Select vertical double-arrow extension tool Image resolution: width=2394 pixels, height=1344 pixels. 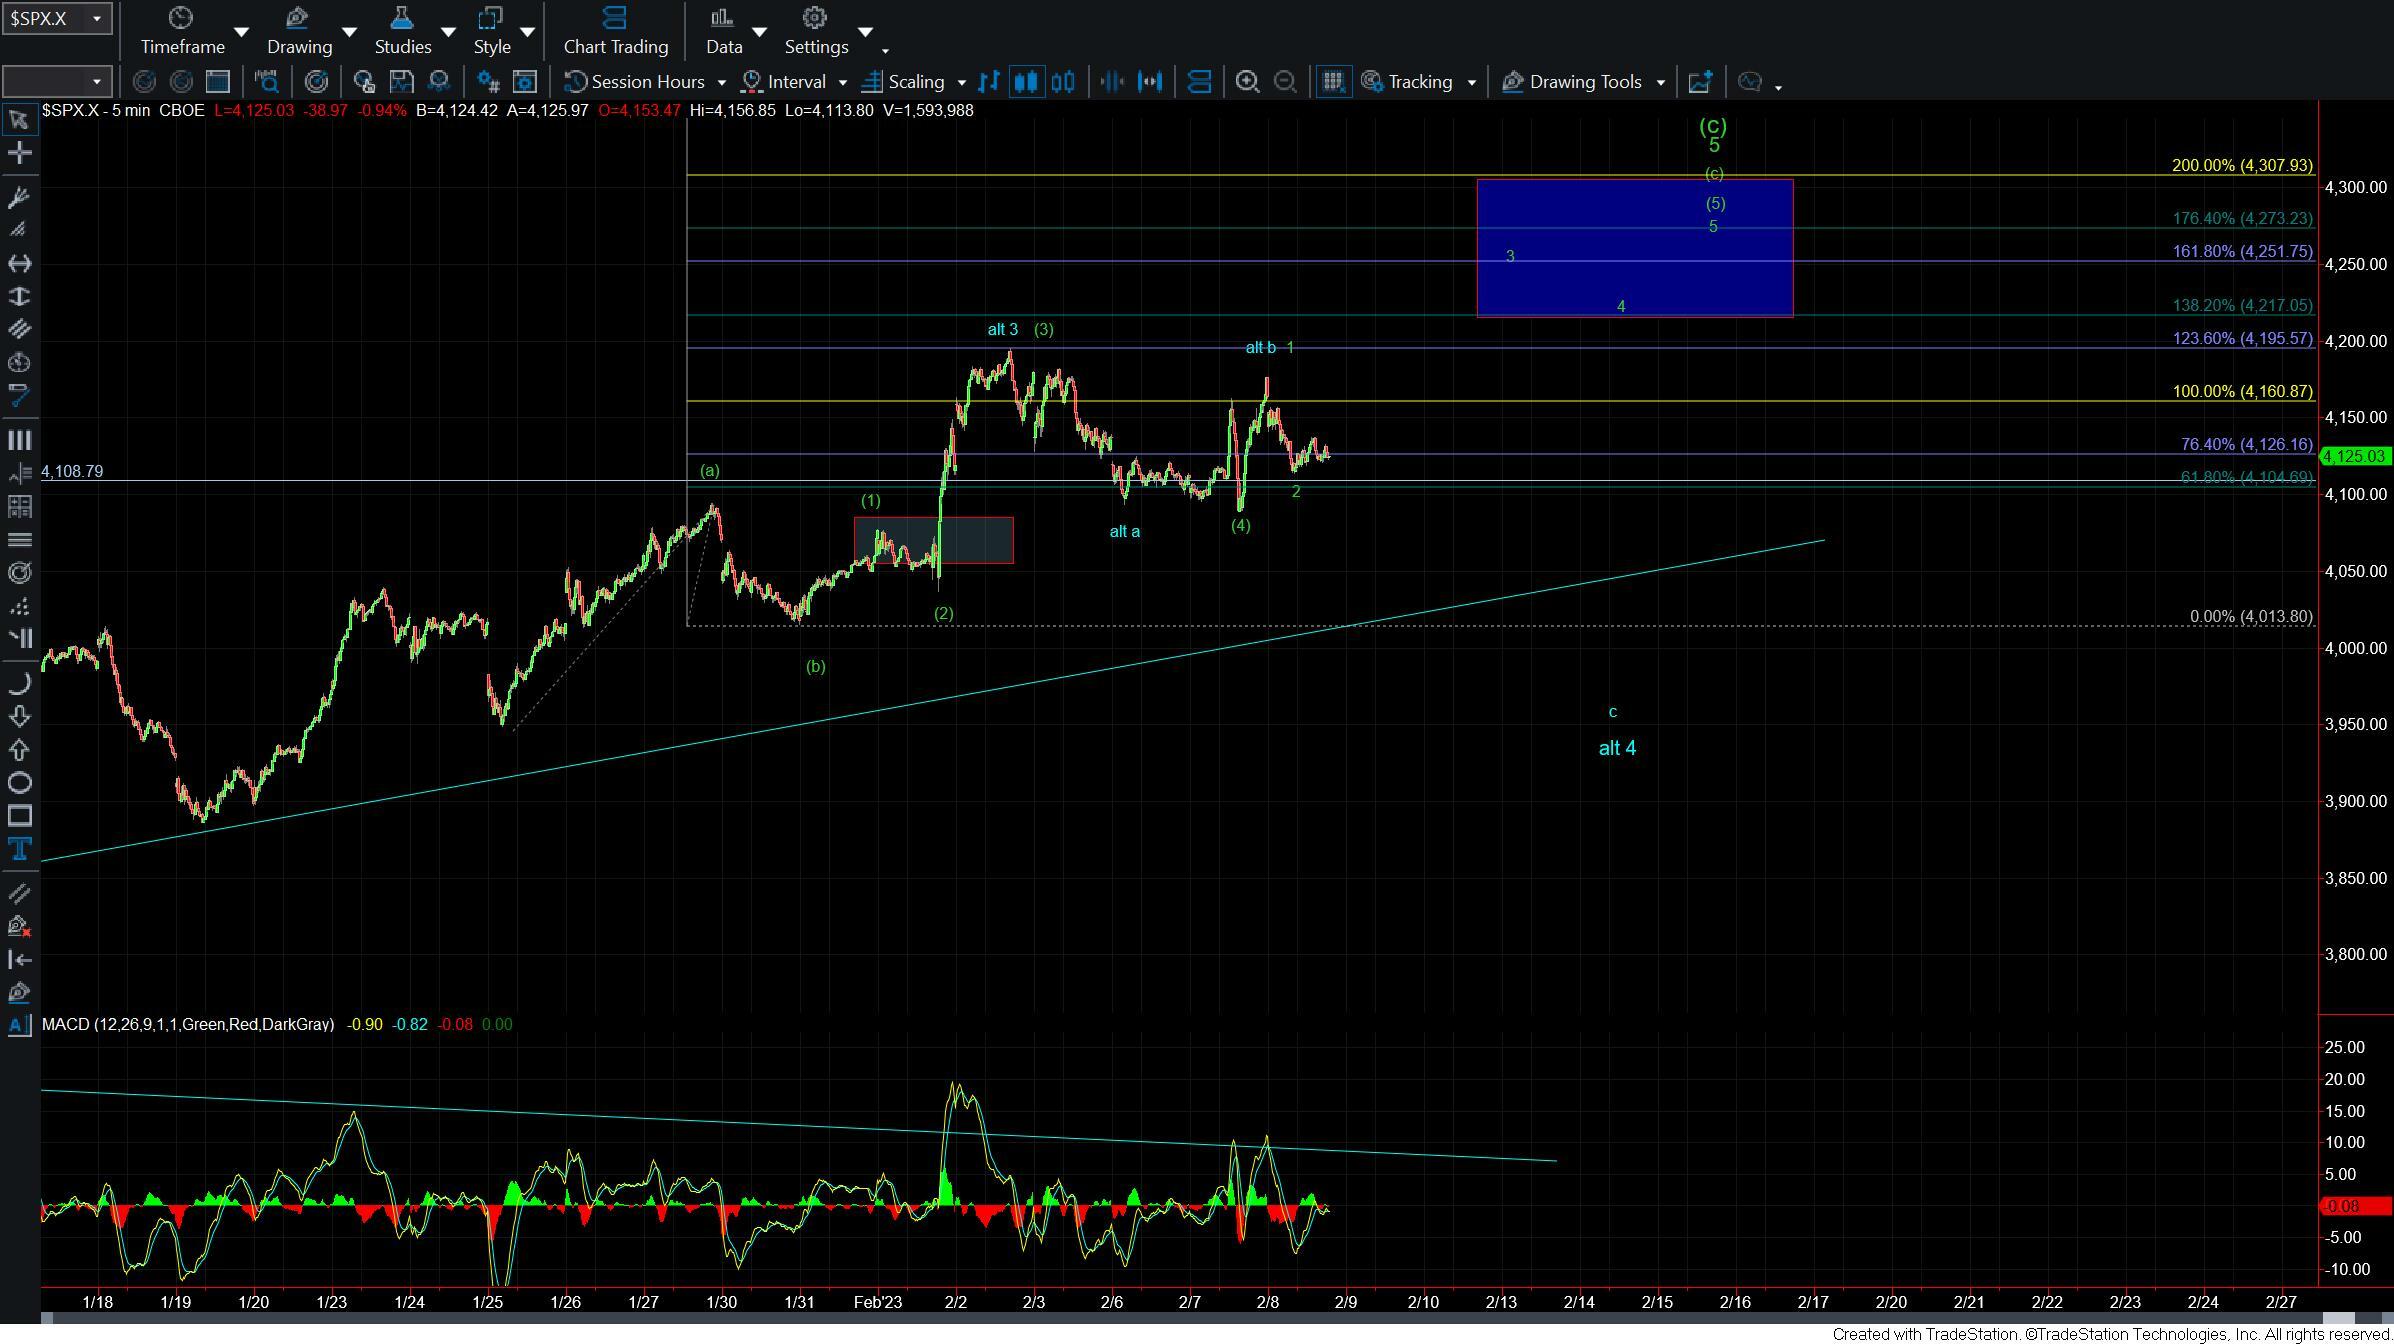pos(19,296)
